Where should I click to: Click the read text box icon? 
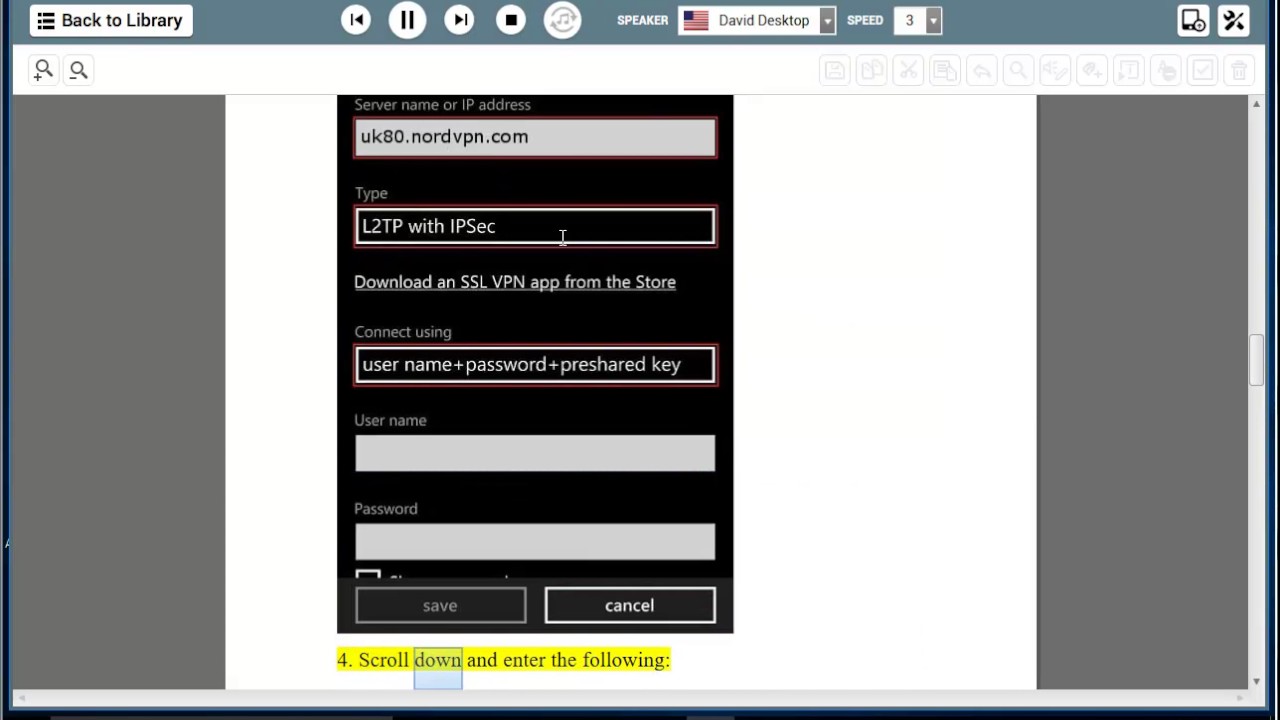click(1129, 70)
